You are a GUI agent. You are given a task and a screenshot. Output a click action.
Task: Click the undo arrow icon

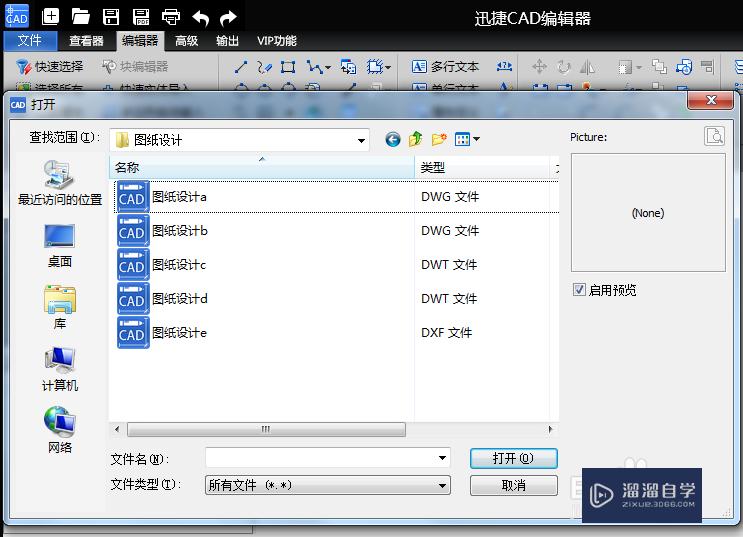200,18
